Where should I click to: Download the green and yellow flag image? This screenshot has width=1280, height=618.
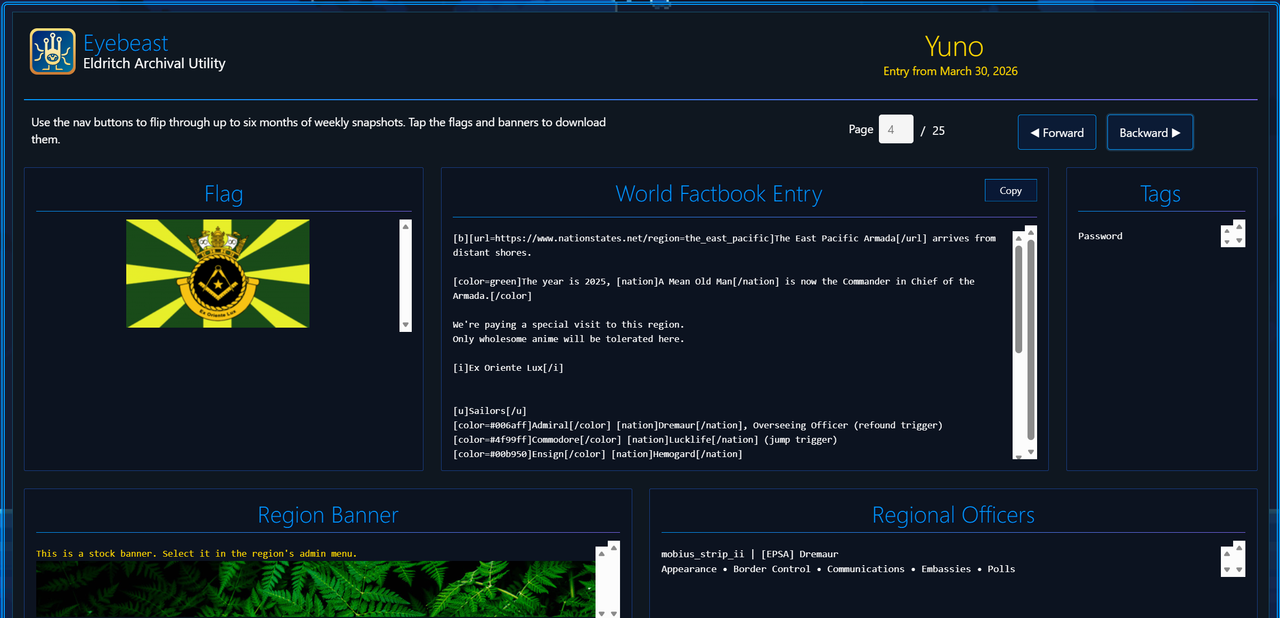point(217,273)
